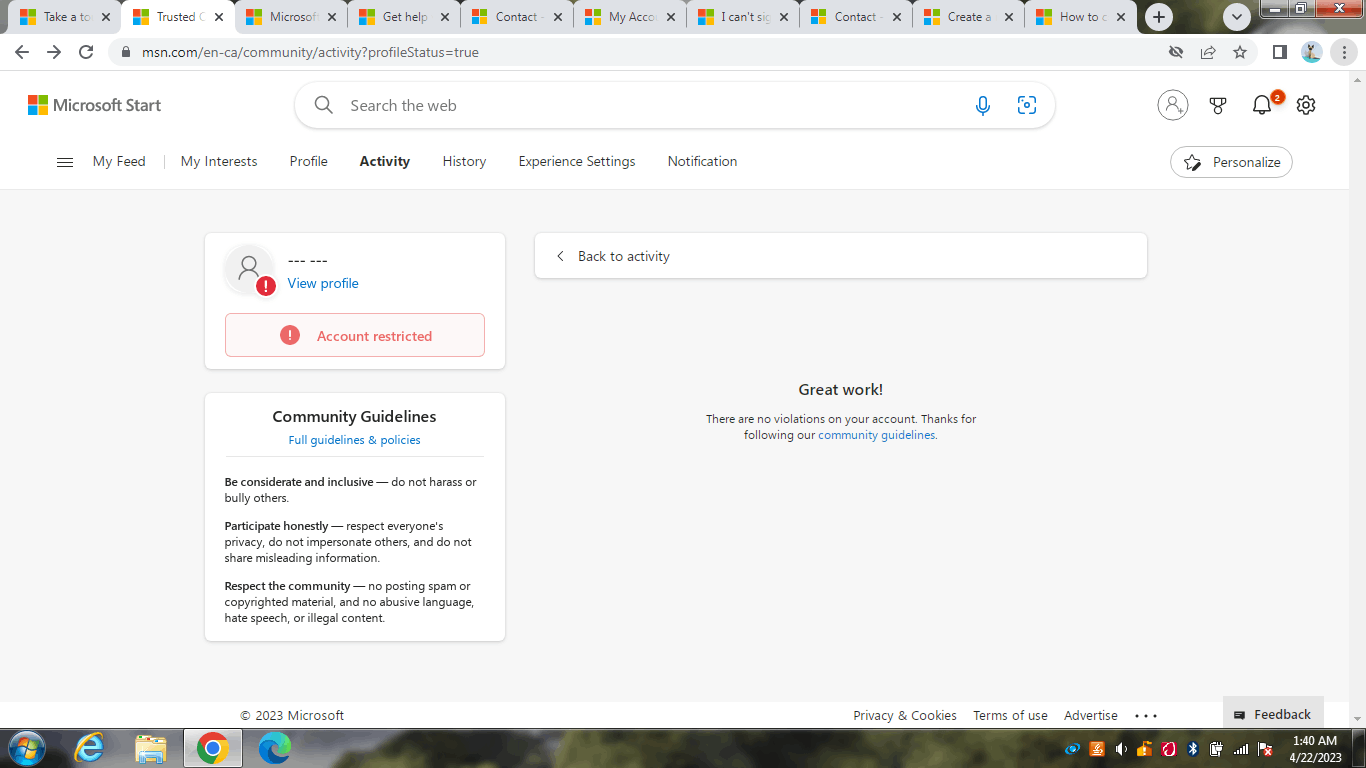Switch to the History tab
The width and height of the screenshot is (1366, 768).
465,161
